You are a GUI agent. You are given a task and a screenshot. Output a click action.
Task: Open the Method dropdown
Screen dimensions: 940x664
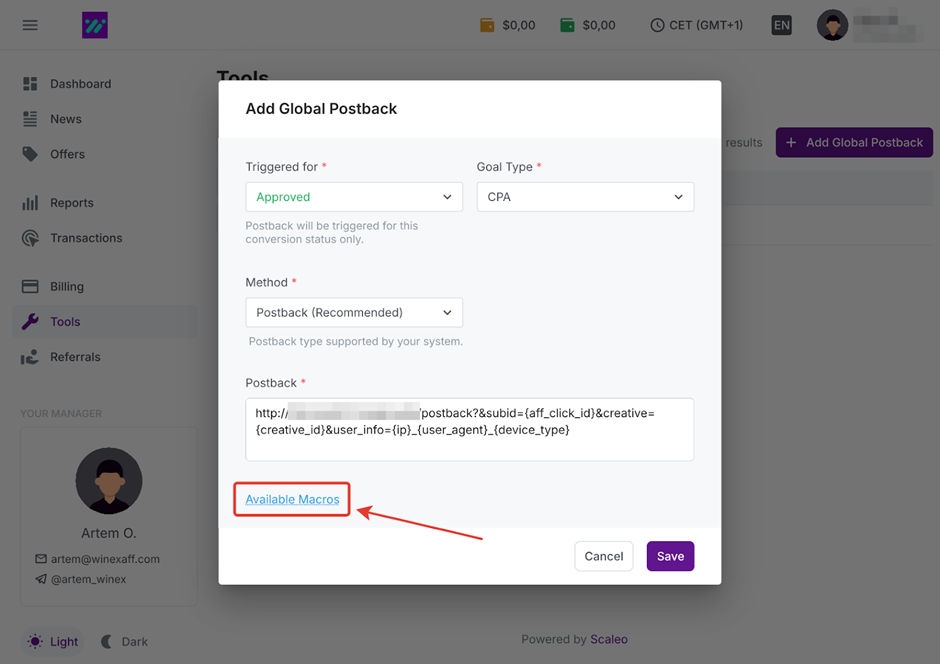[x=354, y=312]
